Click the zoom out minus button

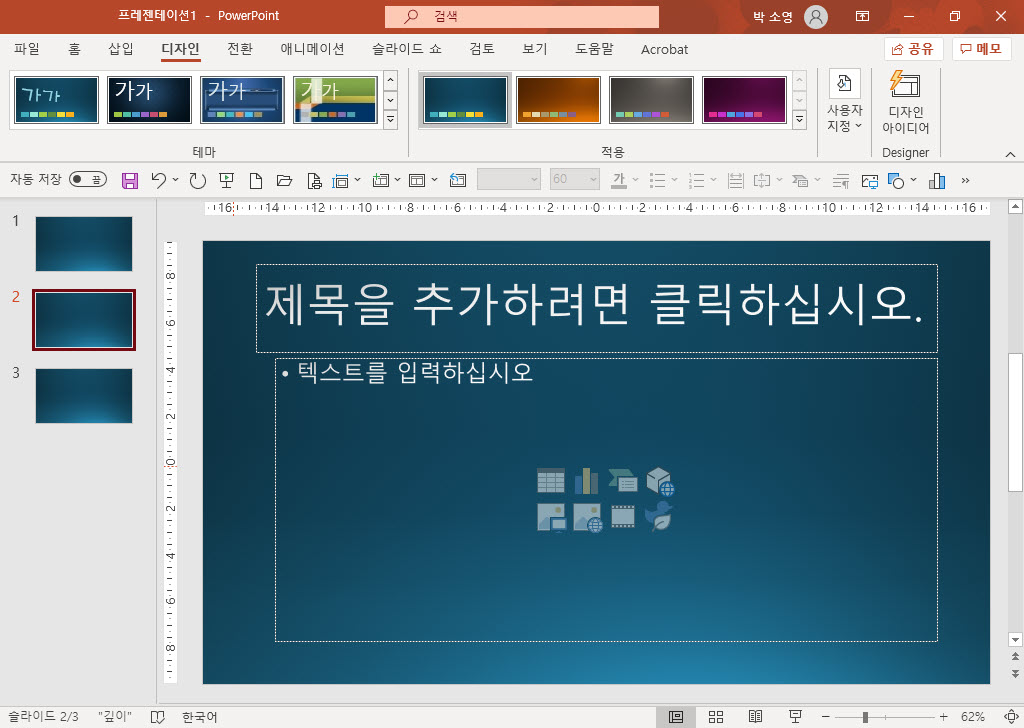point(825,717)
